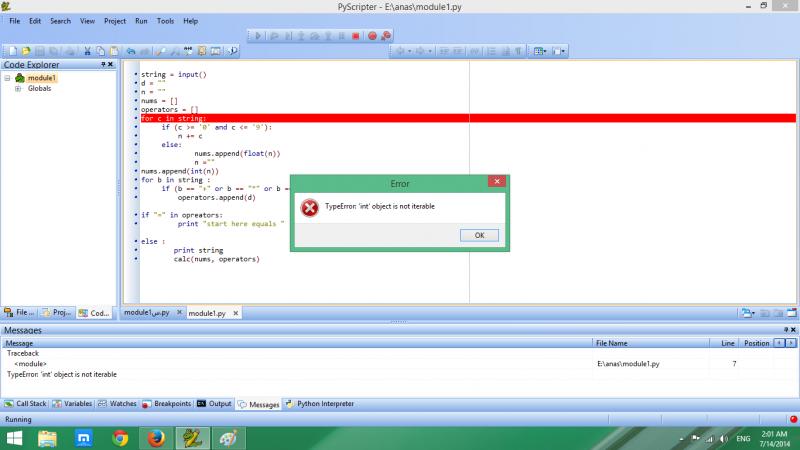Pin the Code Explorer panel
Image resolution: width=800 pixels, height=450 pixels.
(103, 64)
